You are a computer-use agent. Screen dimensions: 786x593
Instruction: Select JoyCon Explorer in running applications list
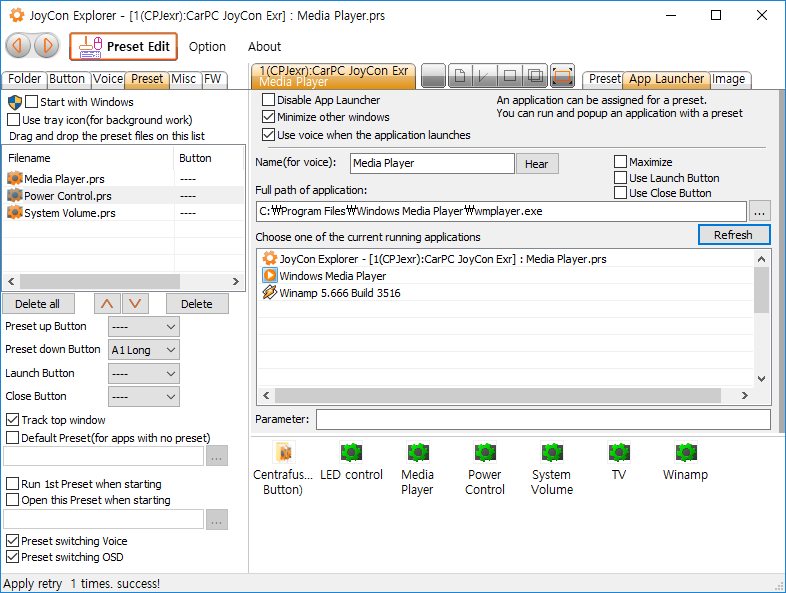[x=505, y=259]
